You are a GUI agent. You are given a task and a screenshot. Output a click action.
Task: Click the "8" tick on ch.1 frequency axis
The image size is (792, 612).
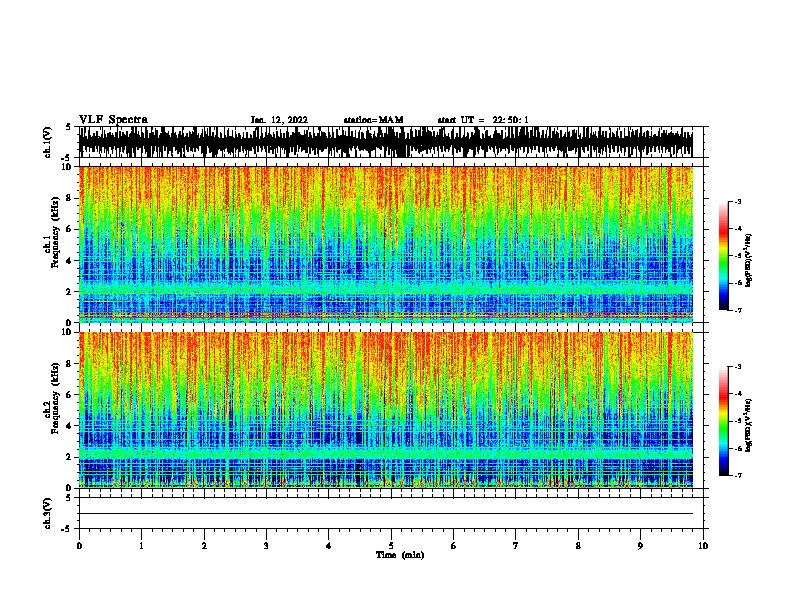point(70,198)
